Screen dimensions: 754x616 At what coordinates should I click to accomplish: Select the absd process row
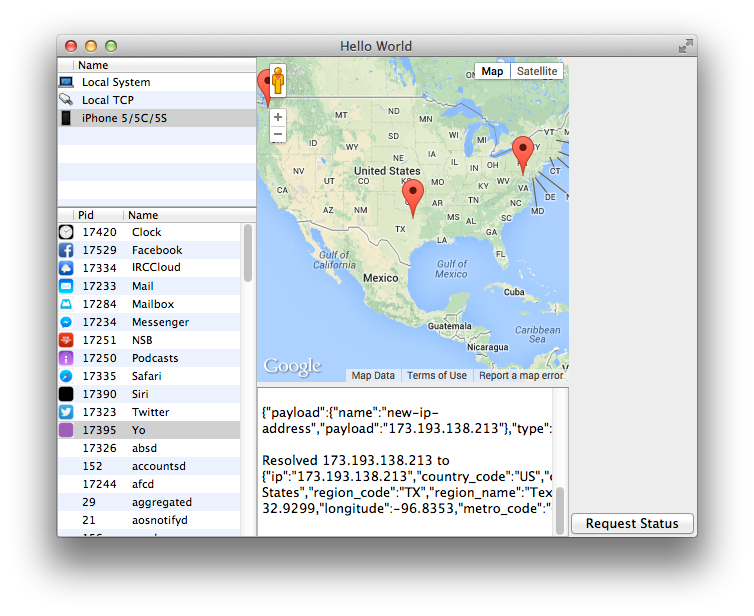coord(149,448)
